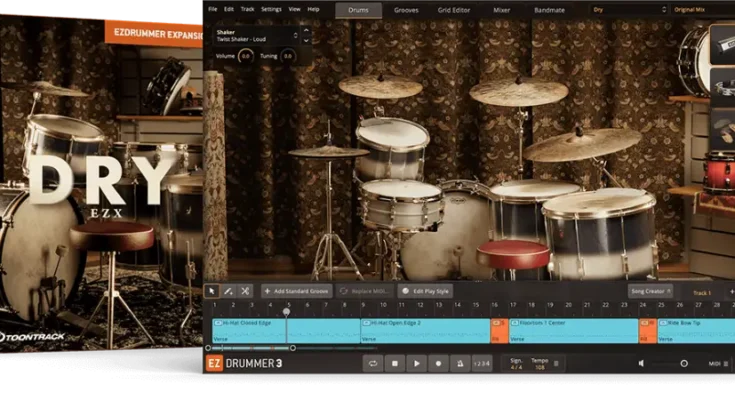Adjust the Shaker Volume knob
Image resolution: width=735 pixels, height=400 pixels.
pyautogui.click(x=246, y=56)
